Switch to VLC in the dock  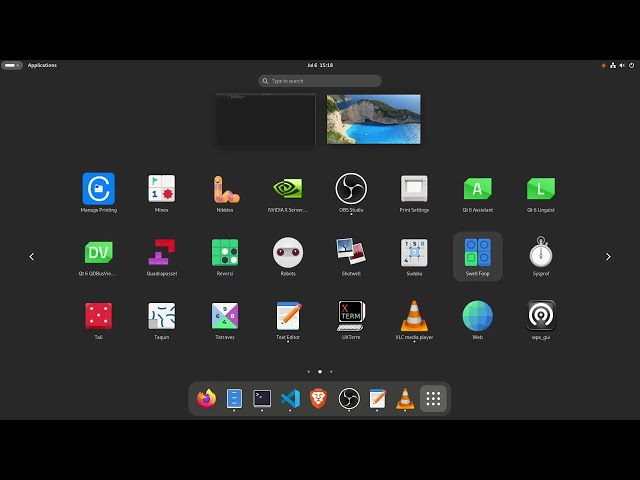[405, 398]
